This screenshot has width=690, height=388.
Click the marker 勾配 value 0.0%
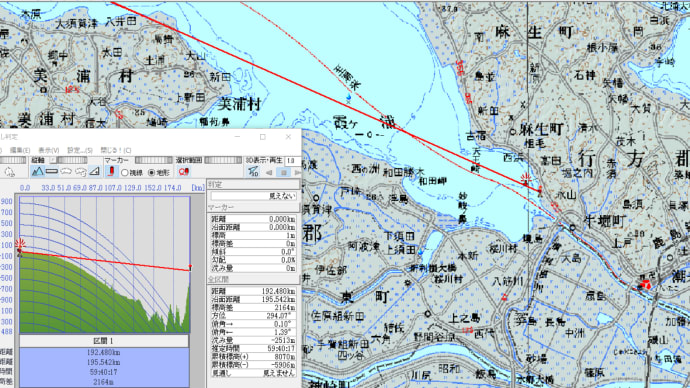click(287, 260)
